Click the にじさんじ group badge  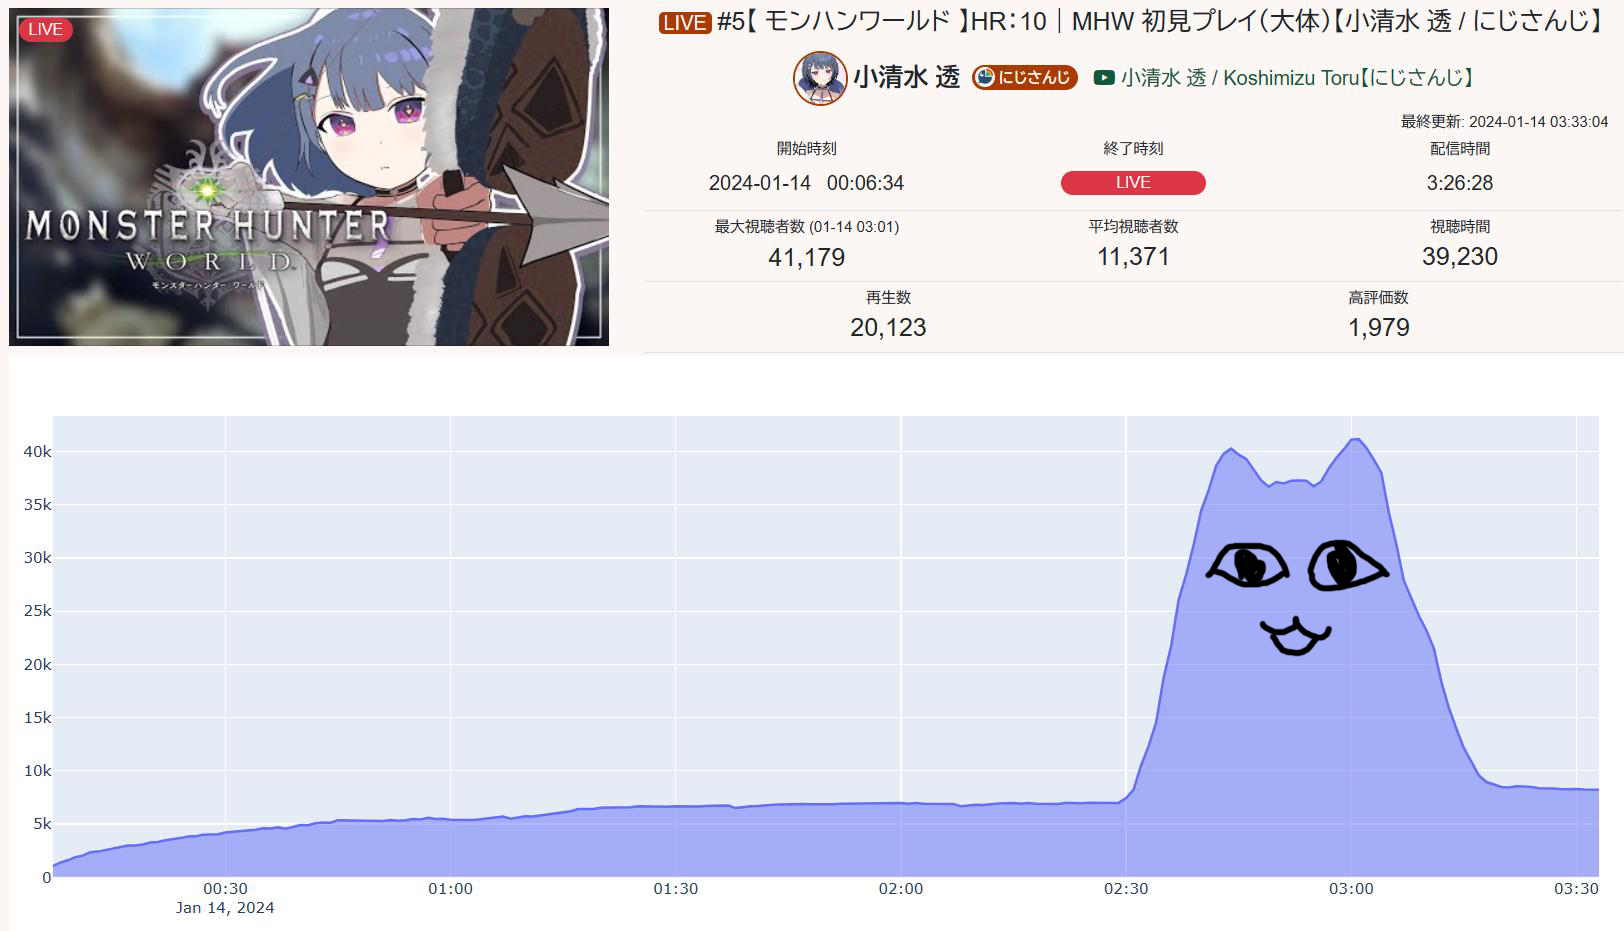tap(1025, 78)
